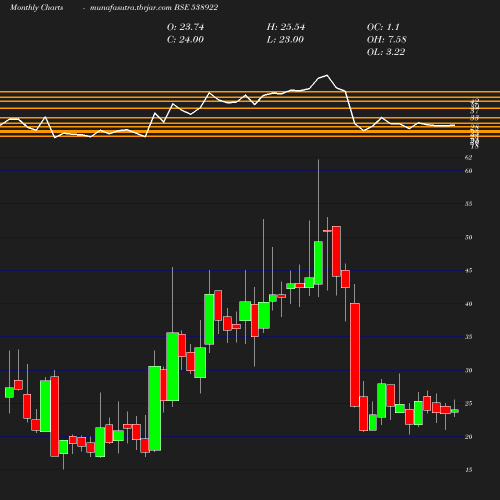Click the peak of the white line chart
The image size is (500, 500).
coord(327,75)
